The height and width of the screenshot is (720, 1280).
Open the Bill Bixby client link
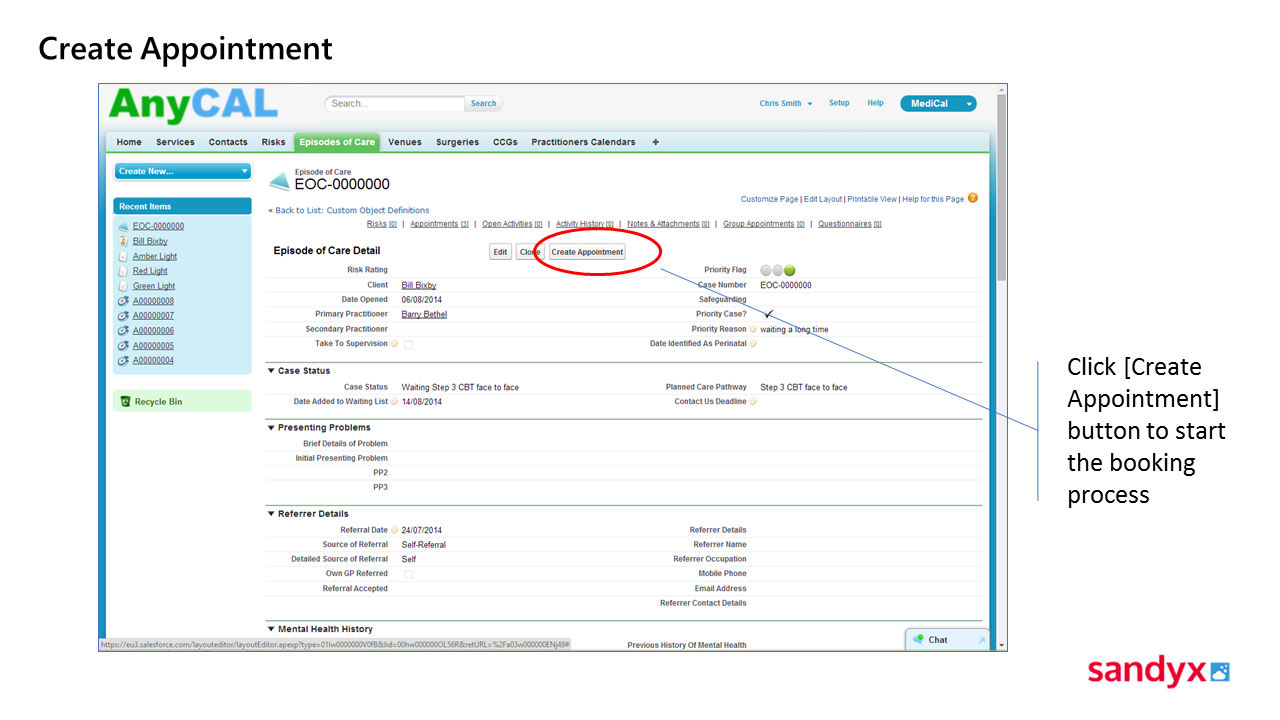tap(419, 285)
